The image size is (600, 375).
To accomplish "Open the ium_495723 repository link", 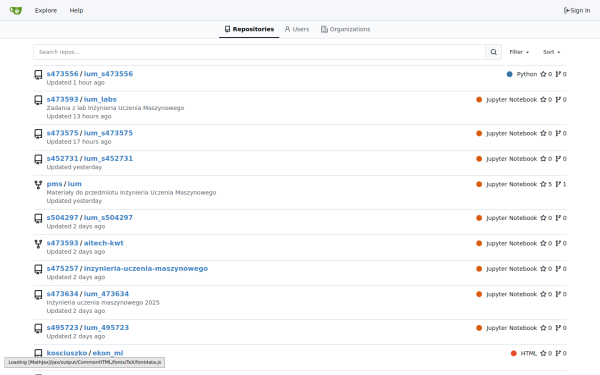I will point(106,327).
